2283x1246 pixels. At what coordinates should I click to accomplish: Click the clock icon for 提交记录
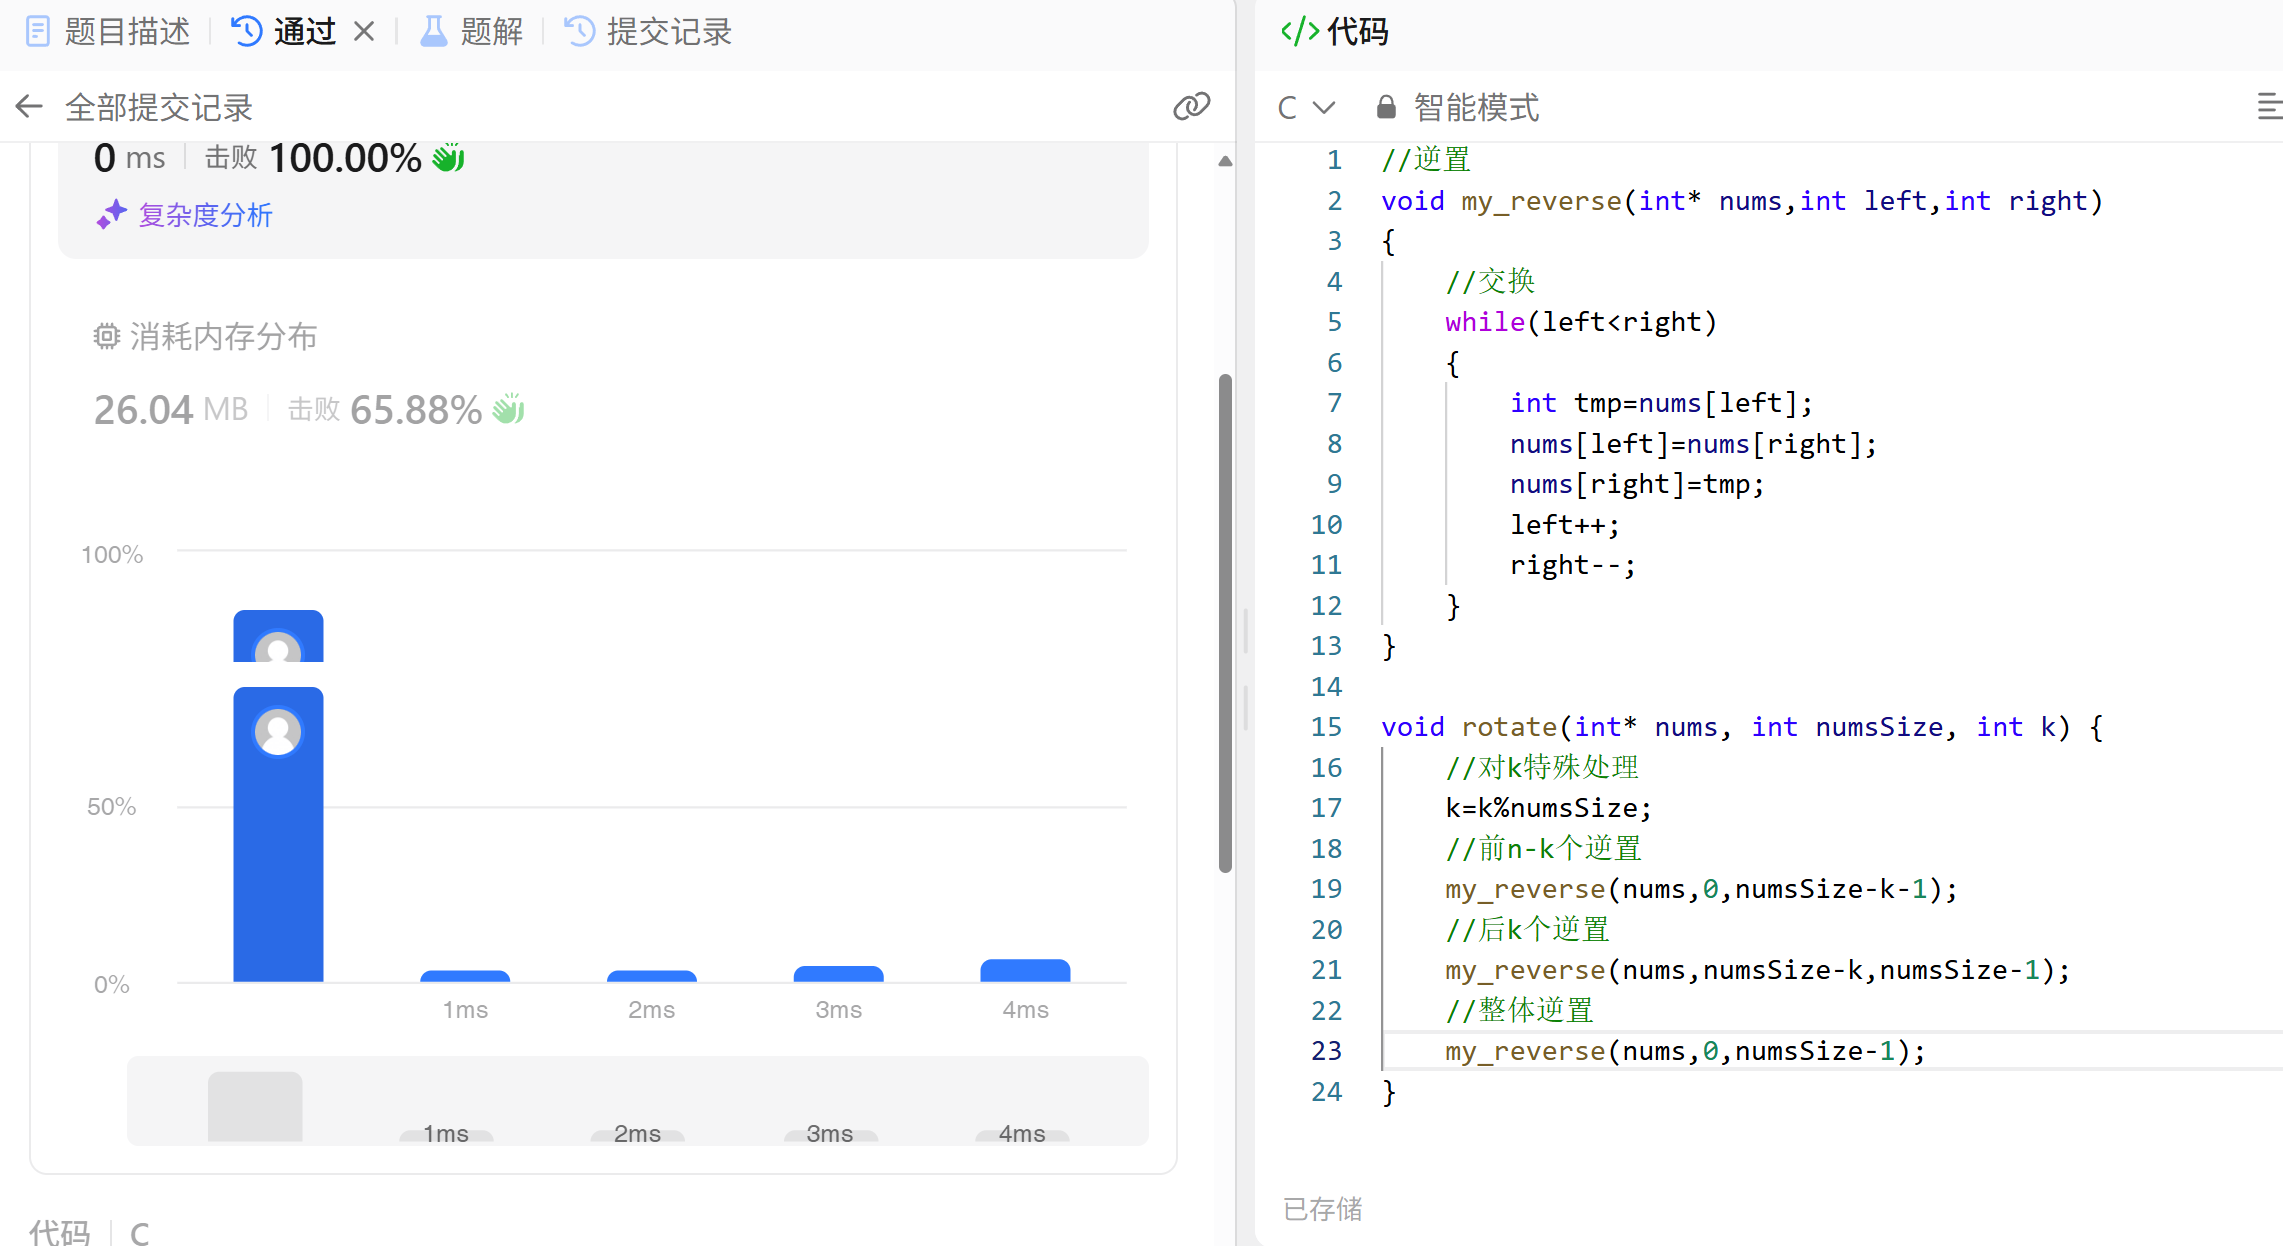coord(579,32)
